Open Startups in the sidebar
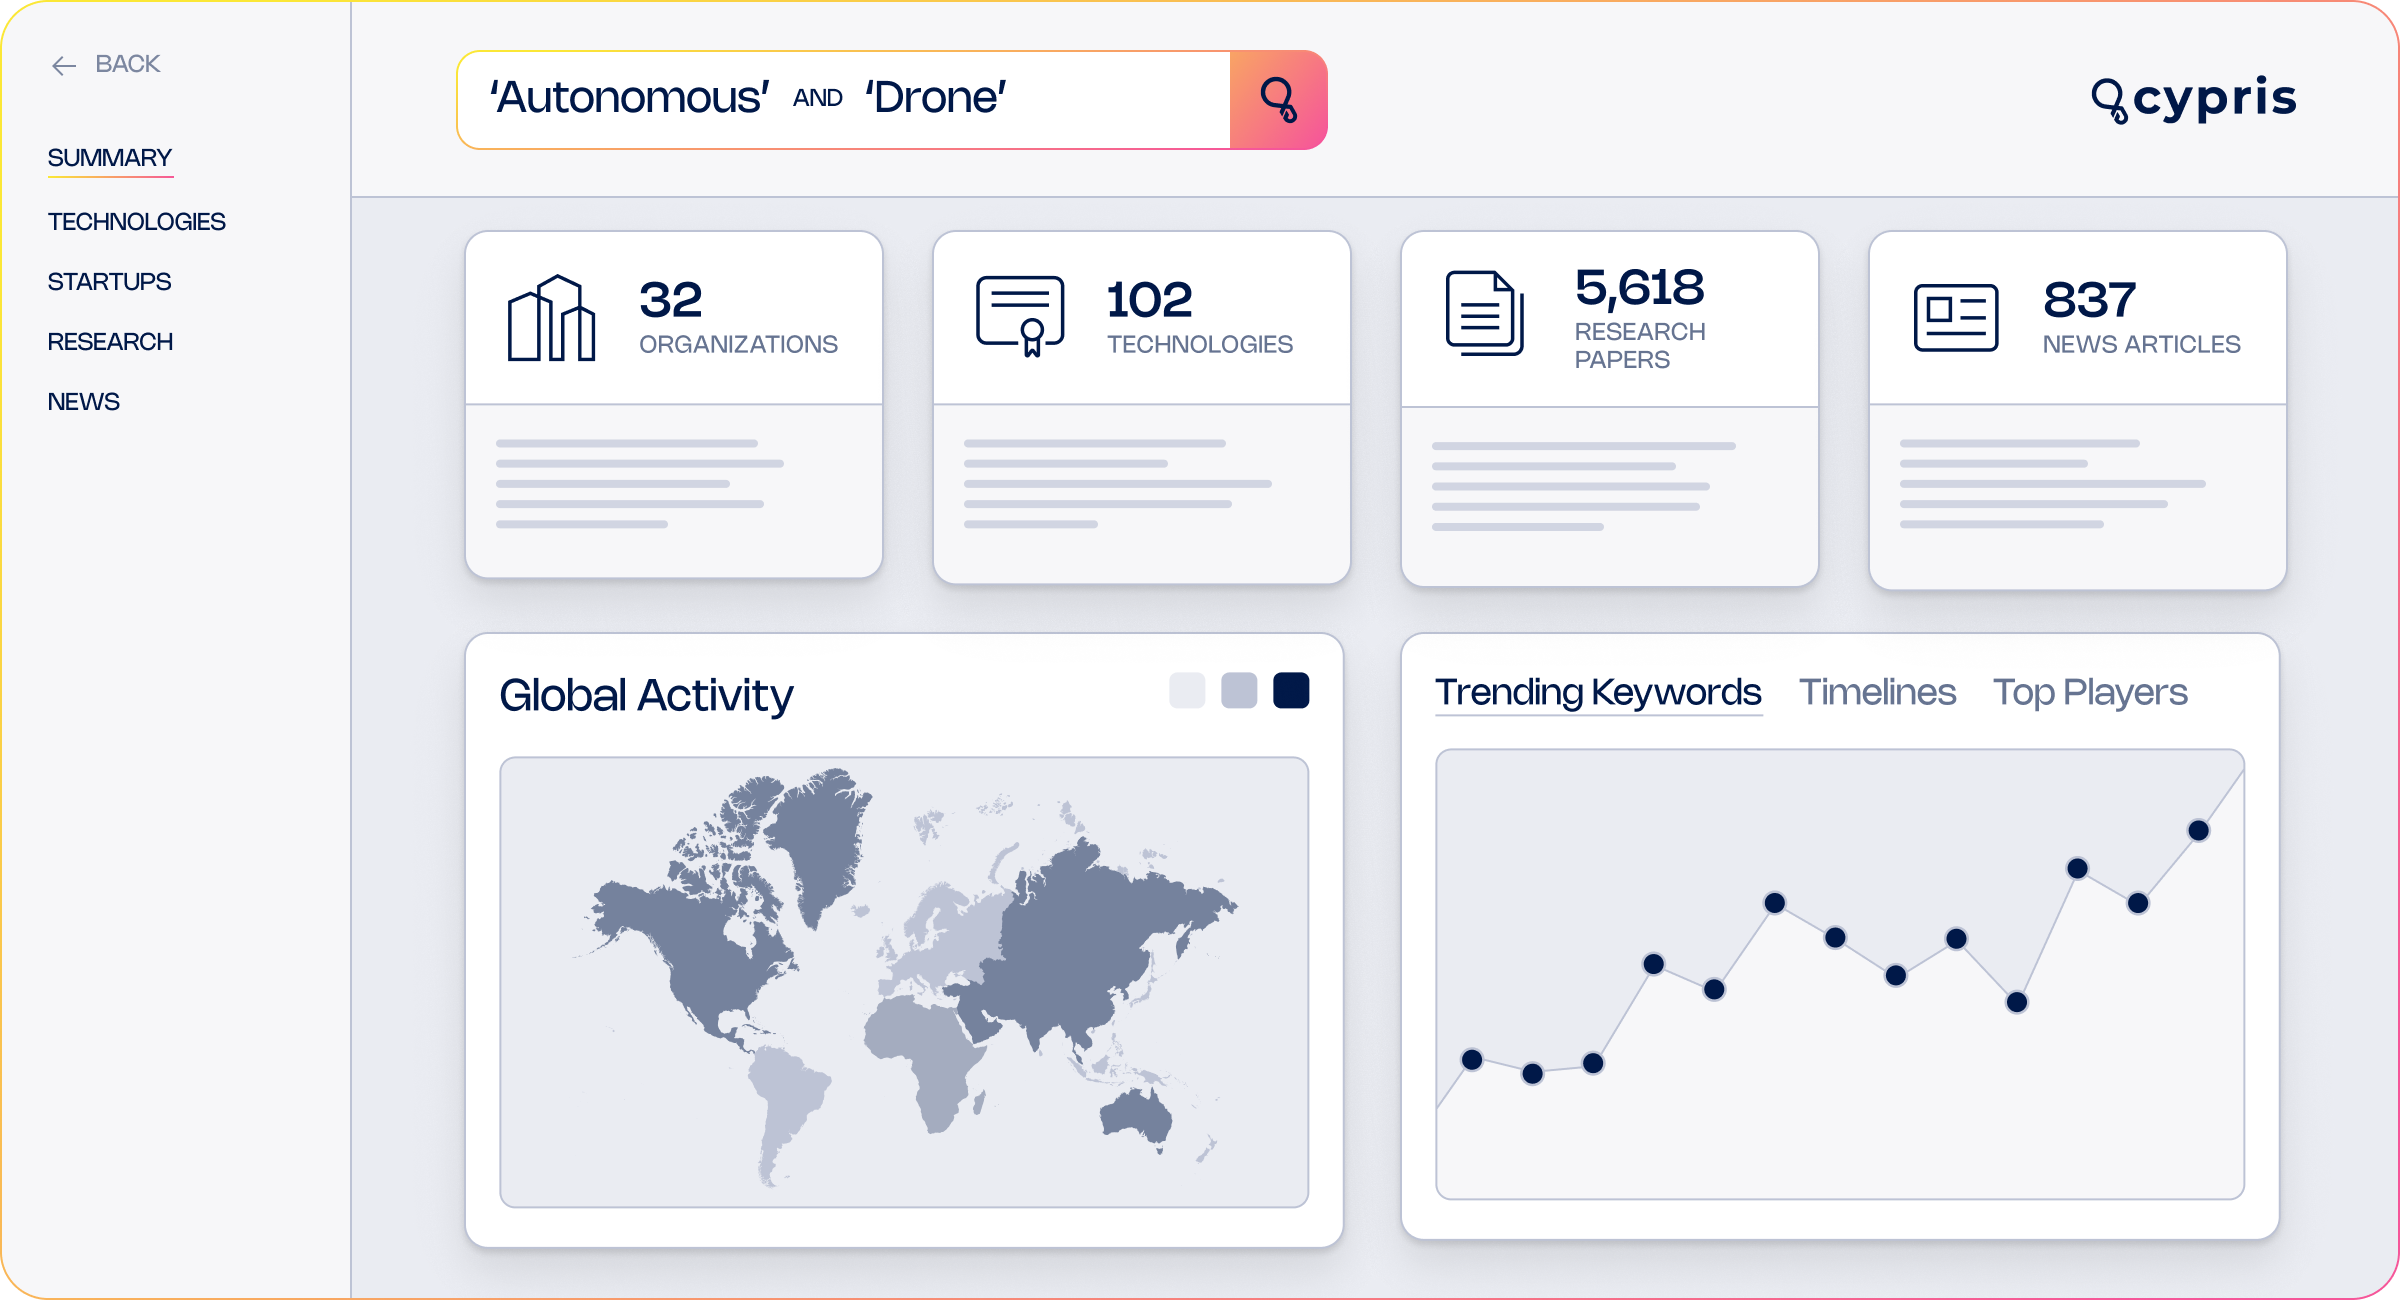The image size is (2400, 1300). [x=109, y=282]
